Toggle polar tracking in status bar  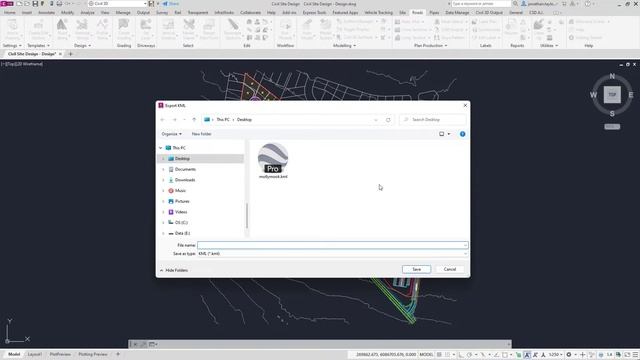[x=469, y=355]
